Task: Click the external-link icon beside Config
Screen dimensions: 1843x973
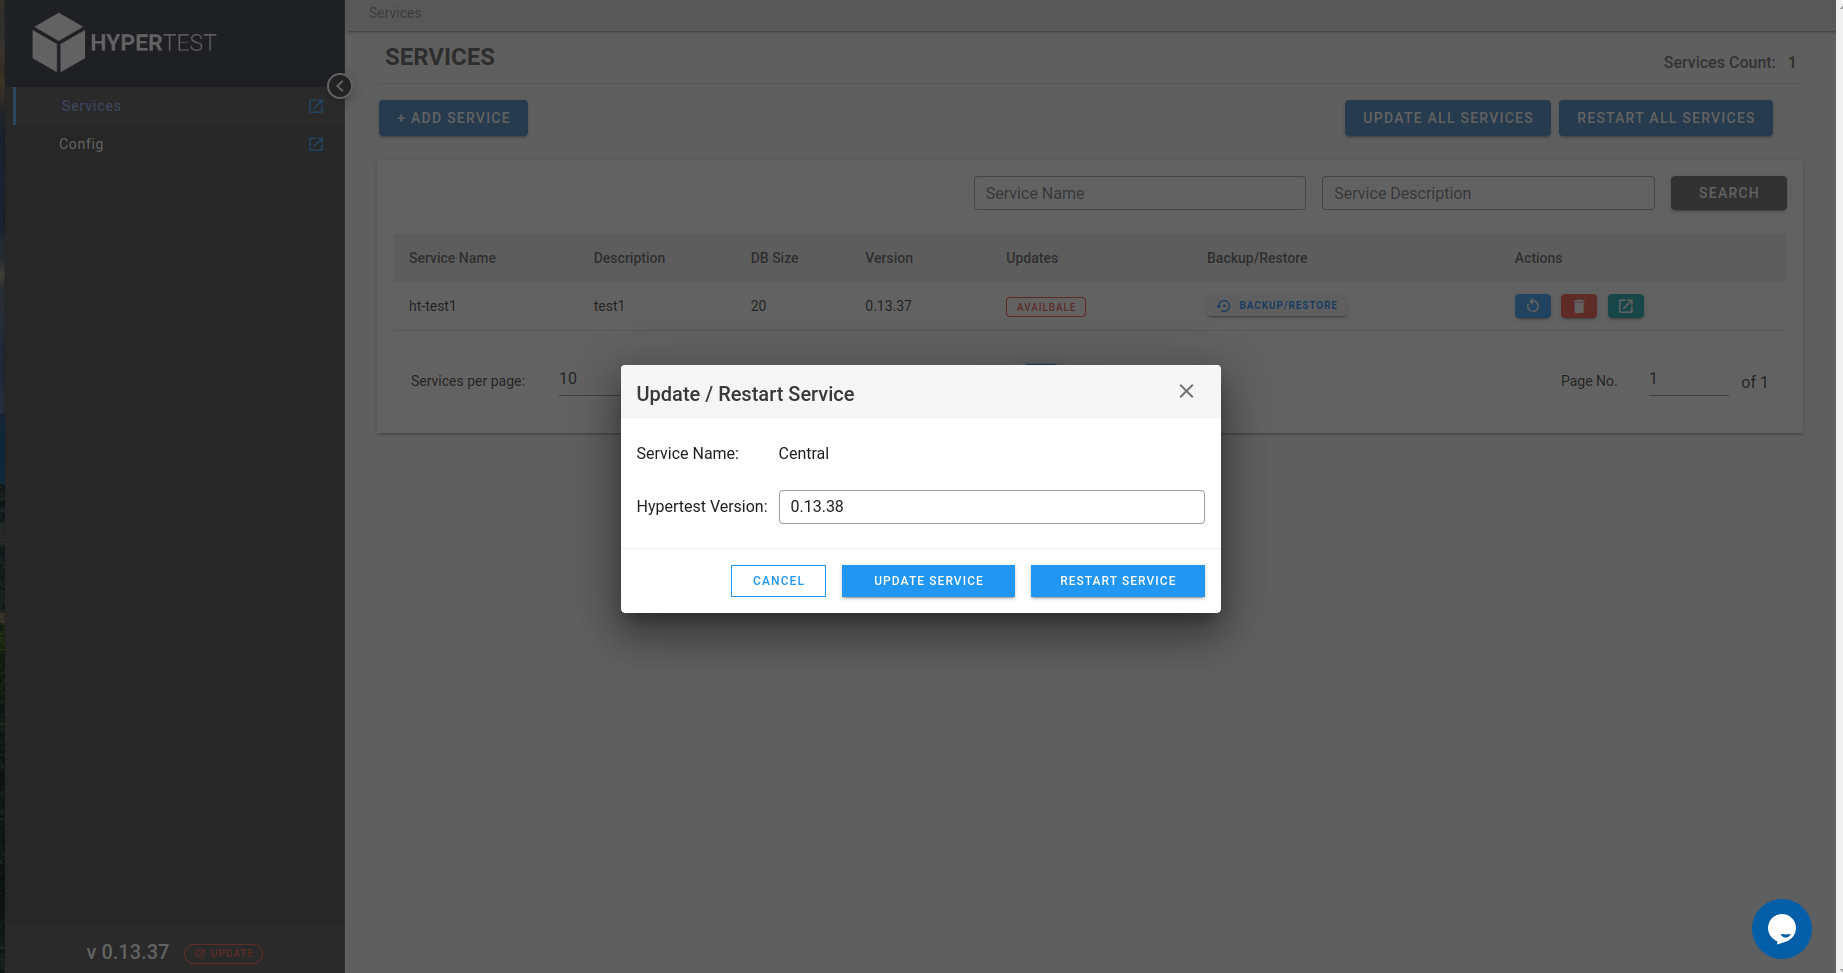Action: [314, 143]
